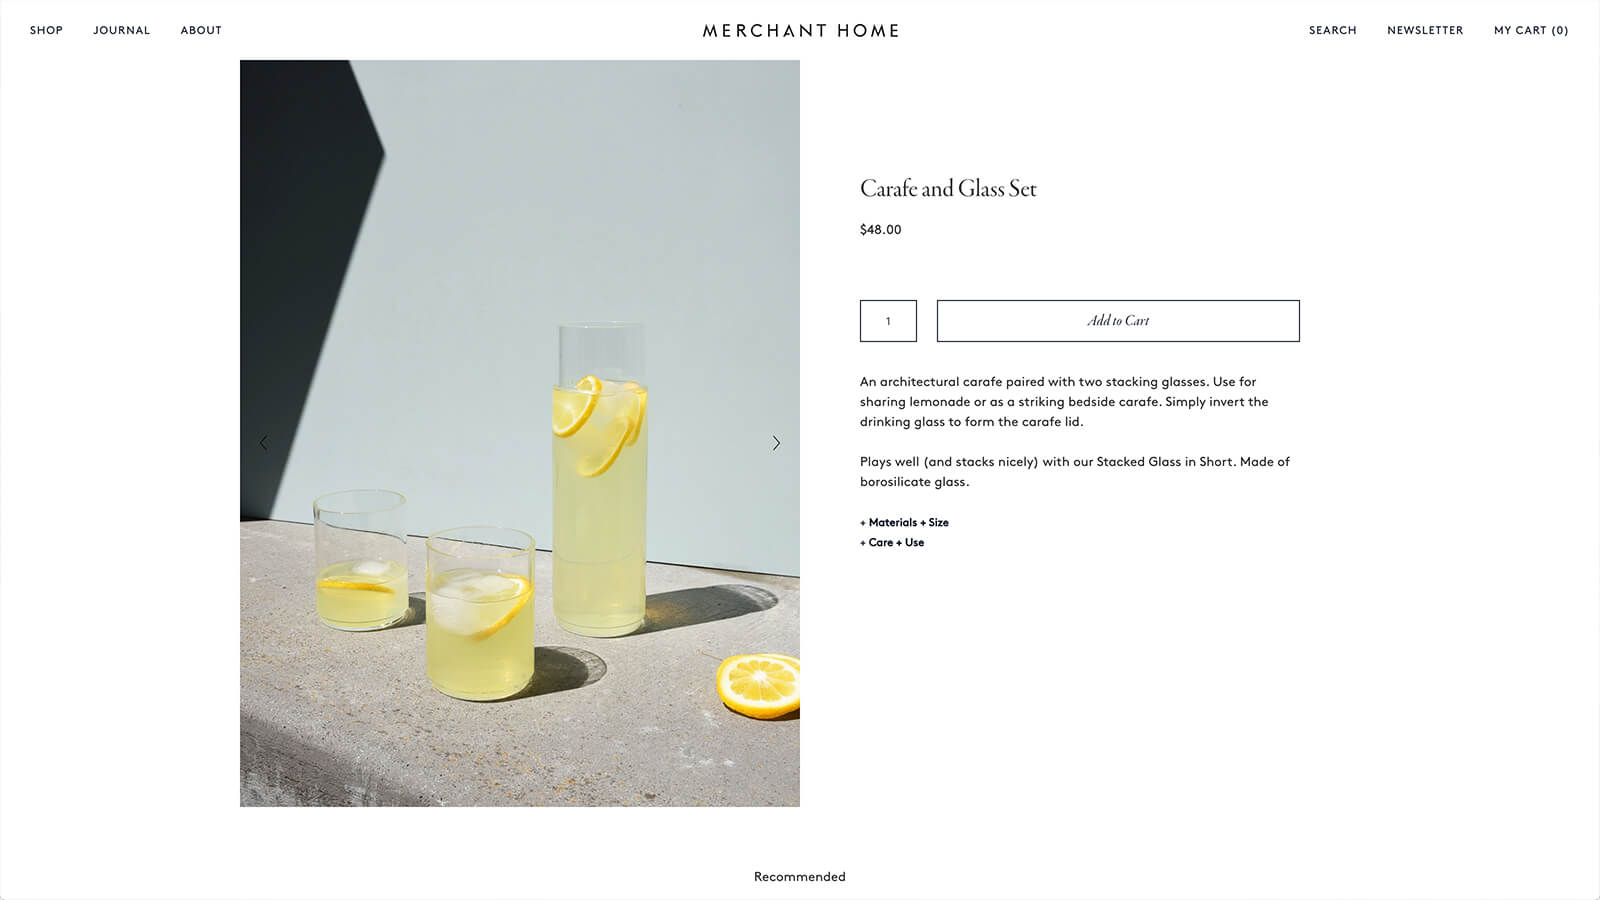
Task: Click the product price $48.00
Action: [879, 229]
